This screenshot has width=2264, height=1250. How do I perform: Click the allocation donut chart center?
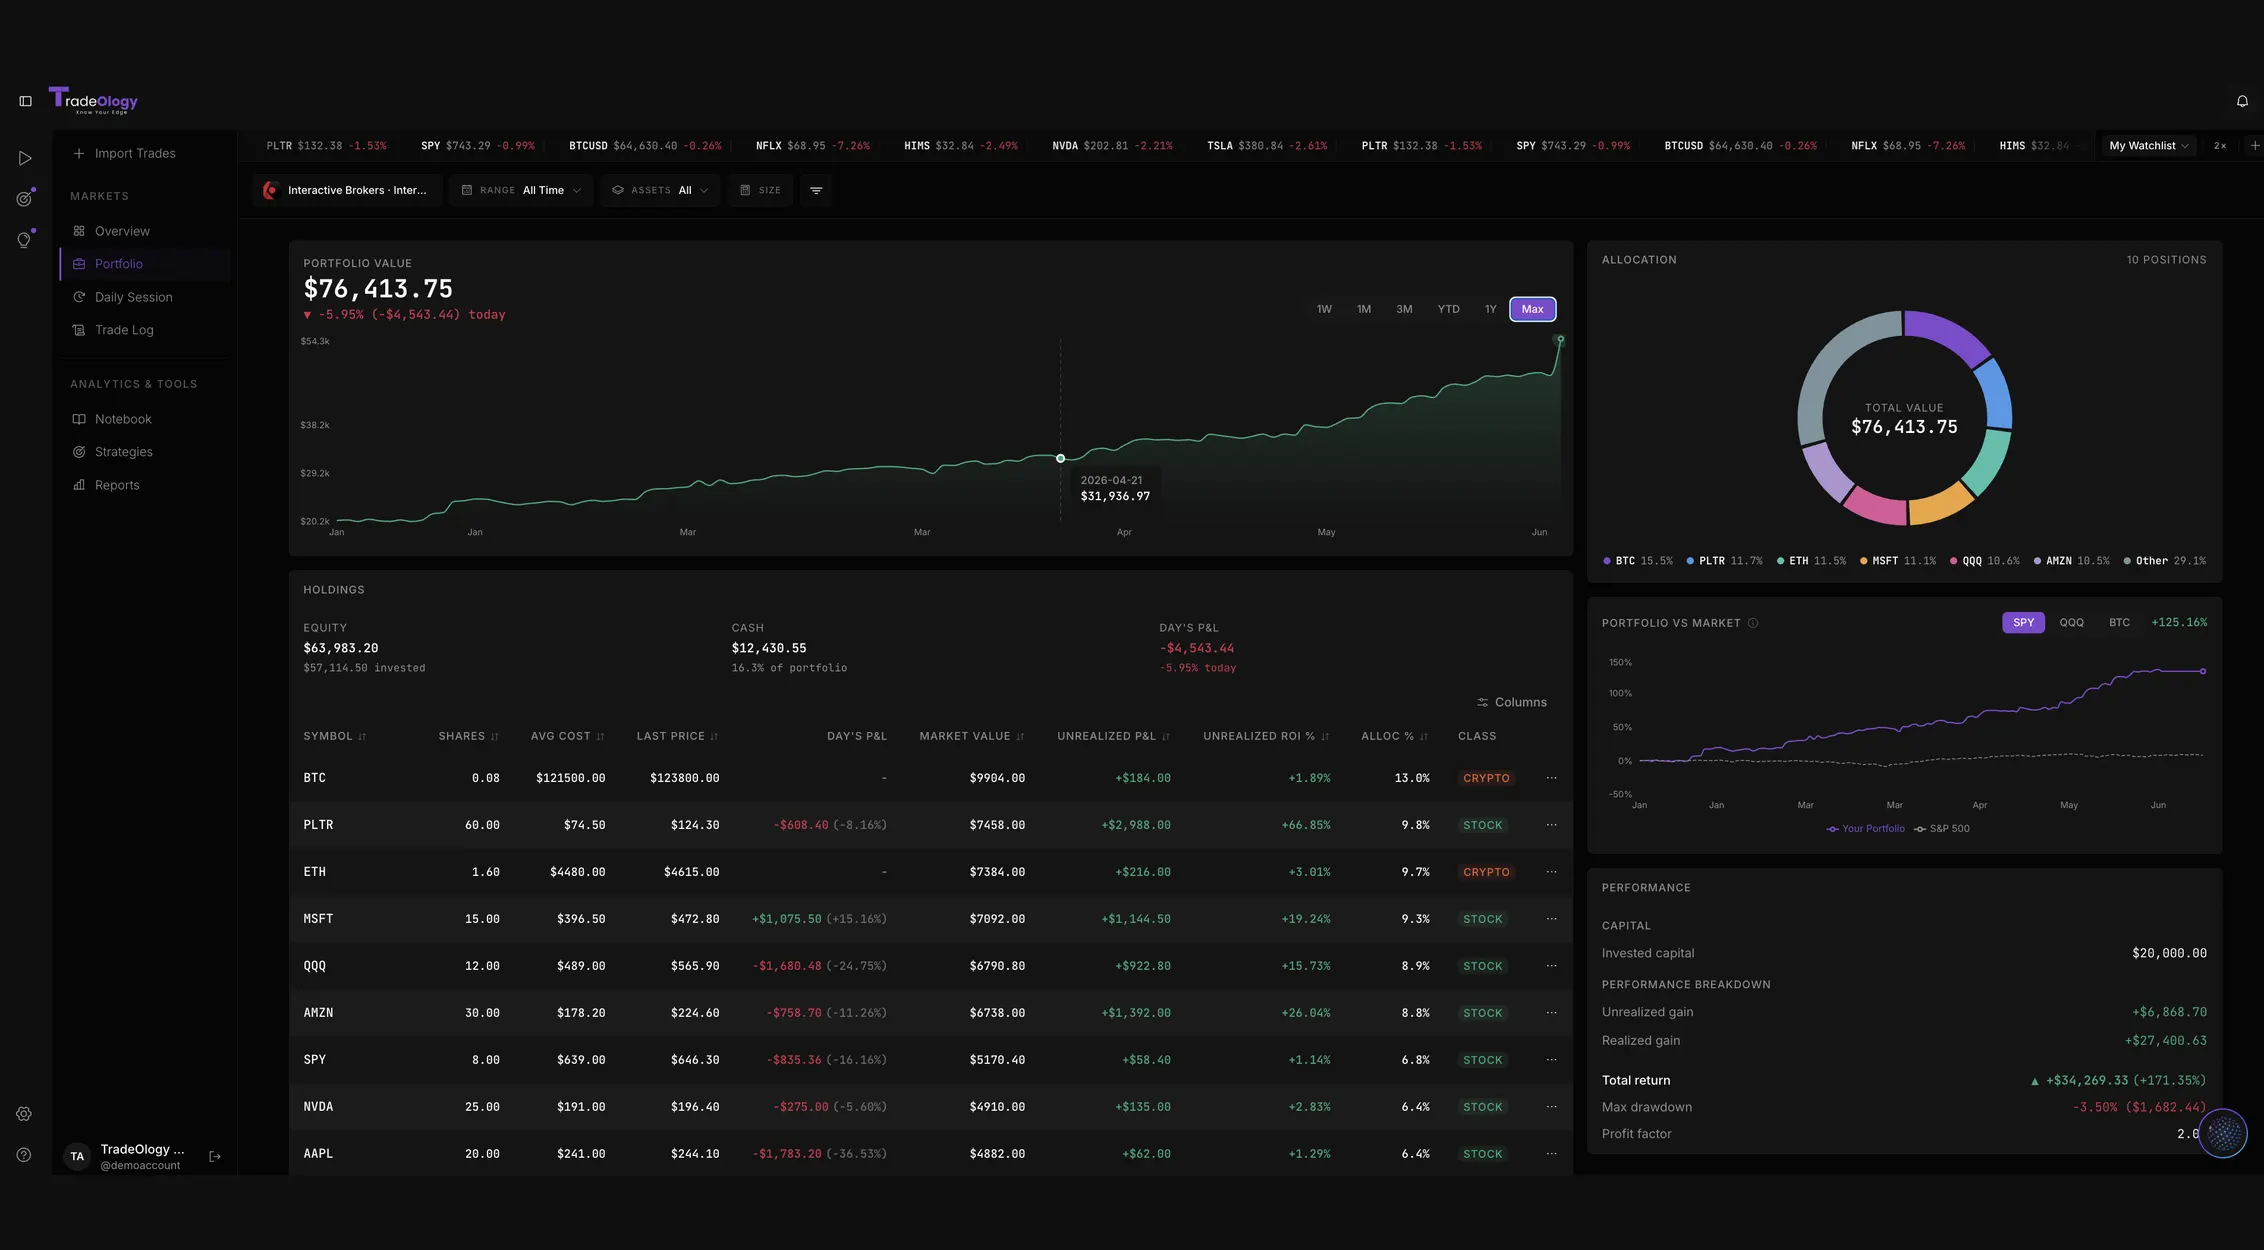tap(1904, 418)
